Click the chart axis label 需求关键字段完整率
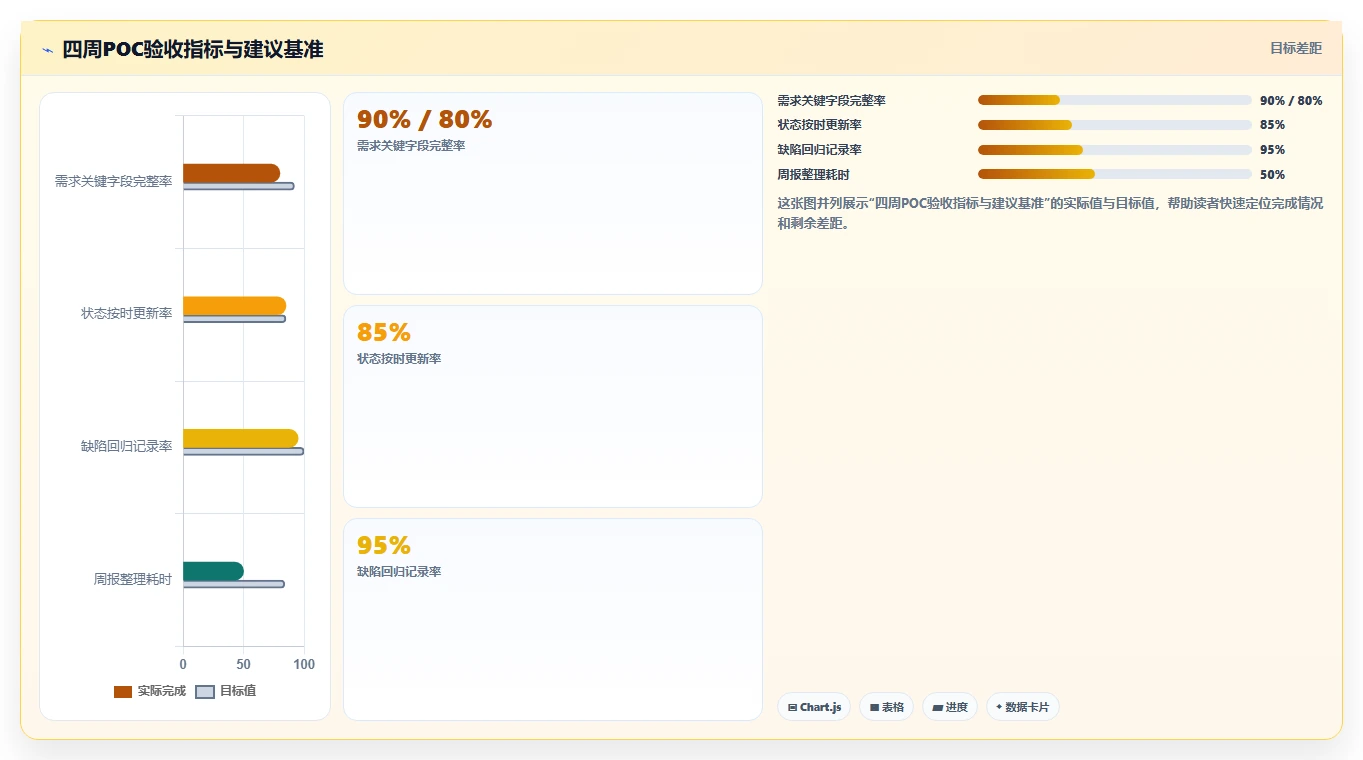 pos(113,181)
